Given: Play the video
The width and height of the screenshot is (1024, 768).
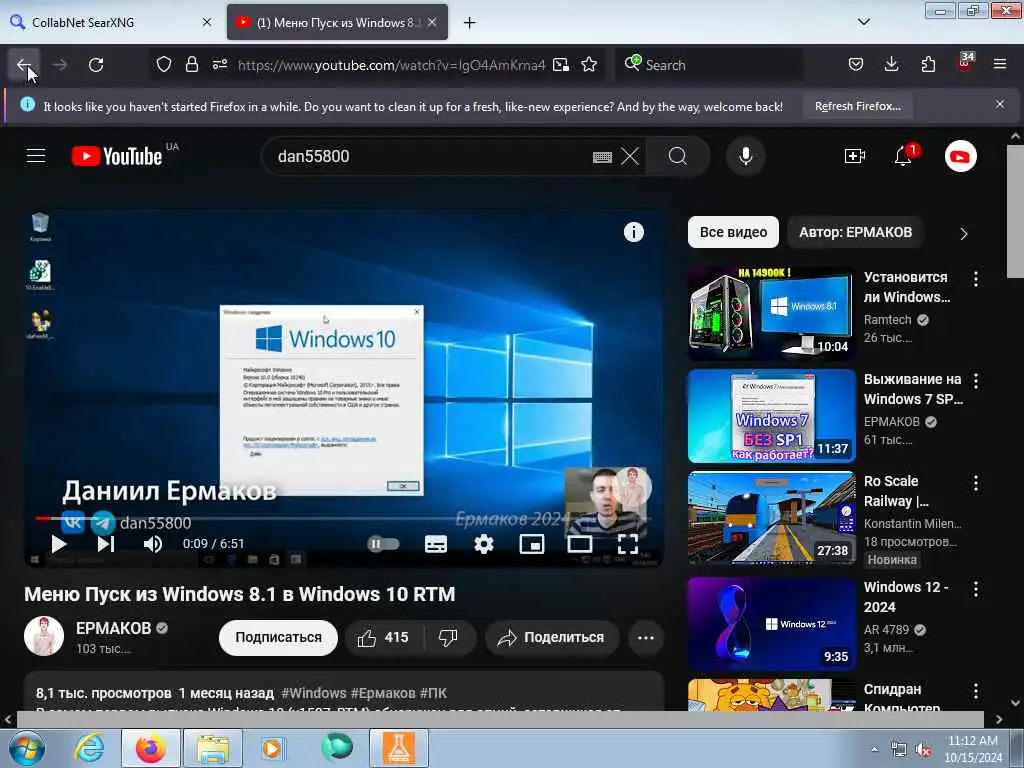Looking at the screenshot, I should pos(59,543).
